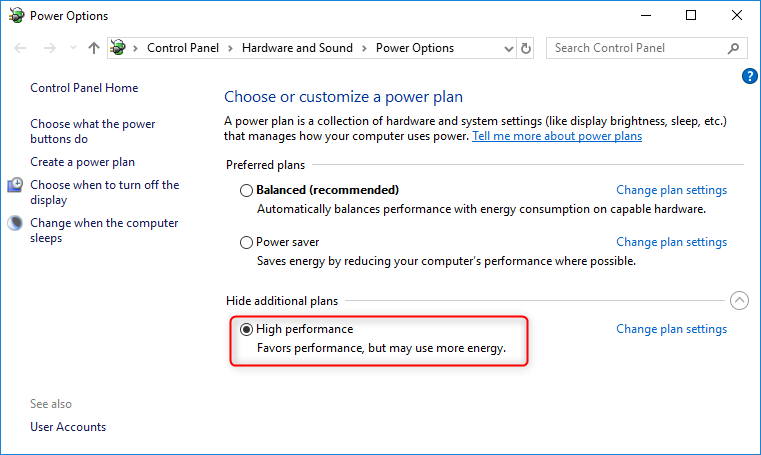Click the search magnifier icon
The width and height of the screenshot is (761, 455).
[733, 48]
